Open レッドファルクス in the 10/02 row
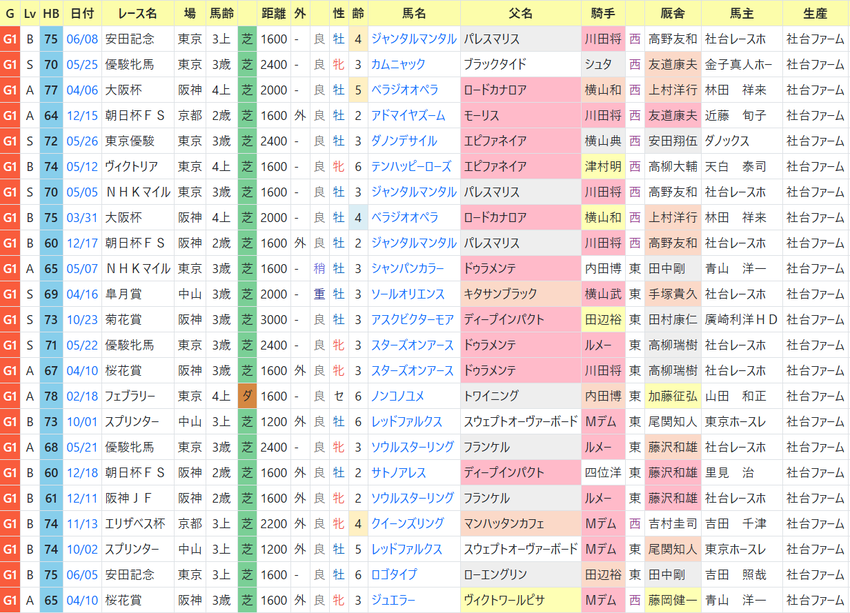Image resolution: width=850 pixels, height=613 pixels. click(407, 549)
